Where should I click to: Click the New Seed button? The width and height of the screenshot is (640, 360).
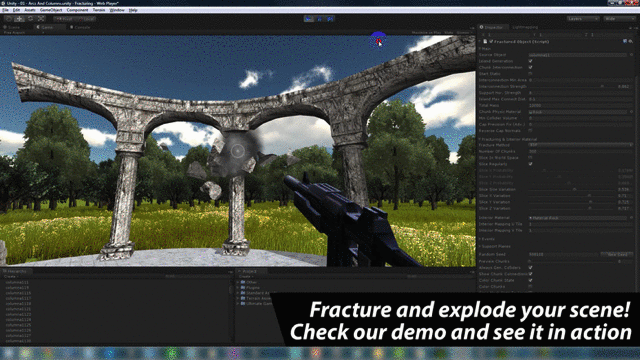click(x=617, y=254)
